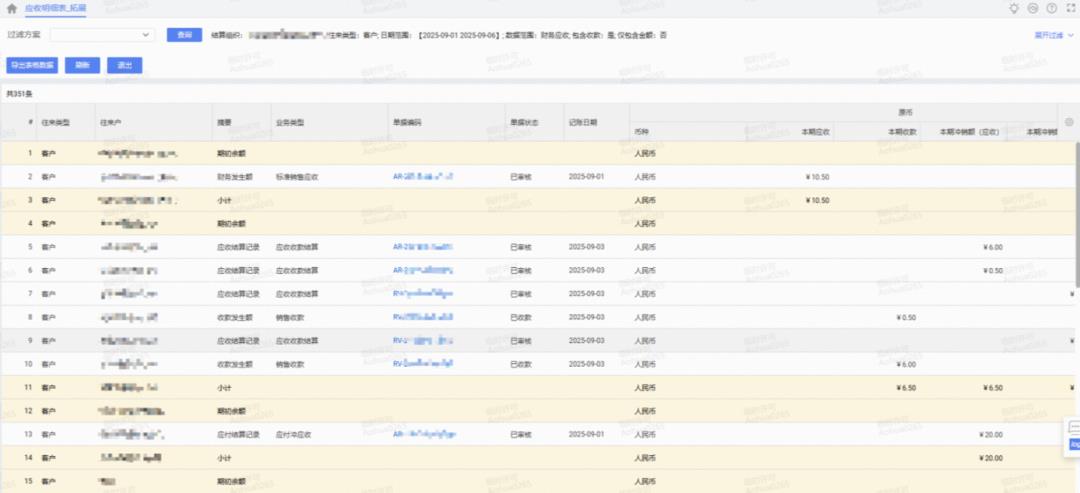Click the 记账日期 column header
The height and width of the screenshot is (493, 1080).
coord(583,122)
